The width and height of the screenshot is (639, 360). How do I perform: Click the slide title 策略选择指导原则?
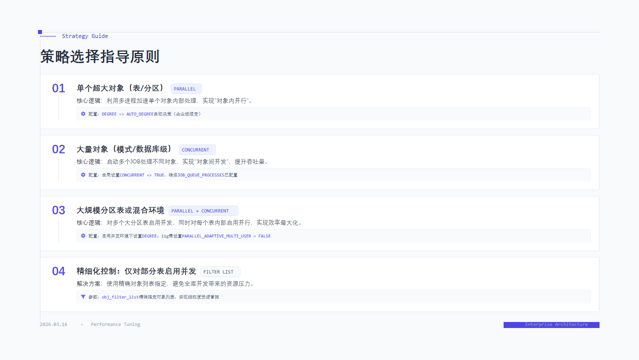coord(100,56)
